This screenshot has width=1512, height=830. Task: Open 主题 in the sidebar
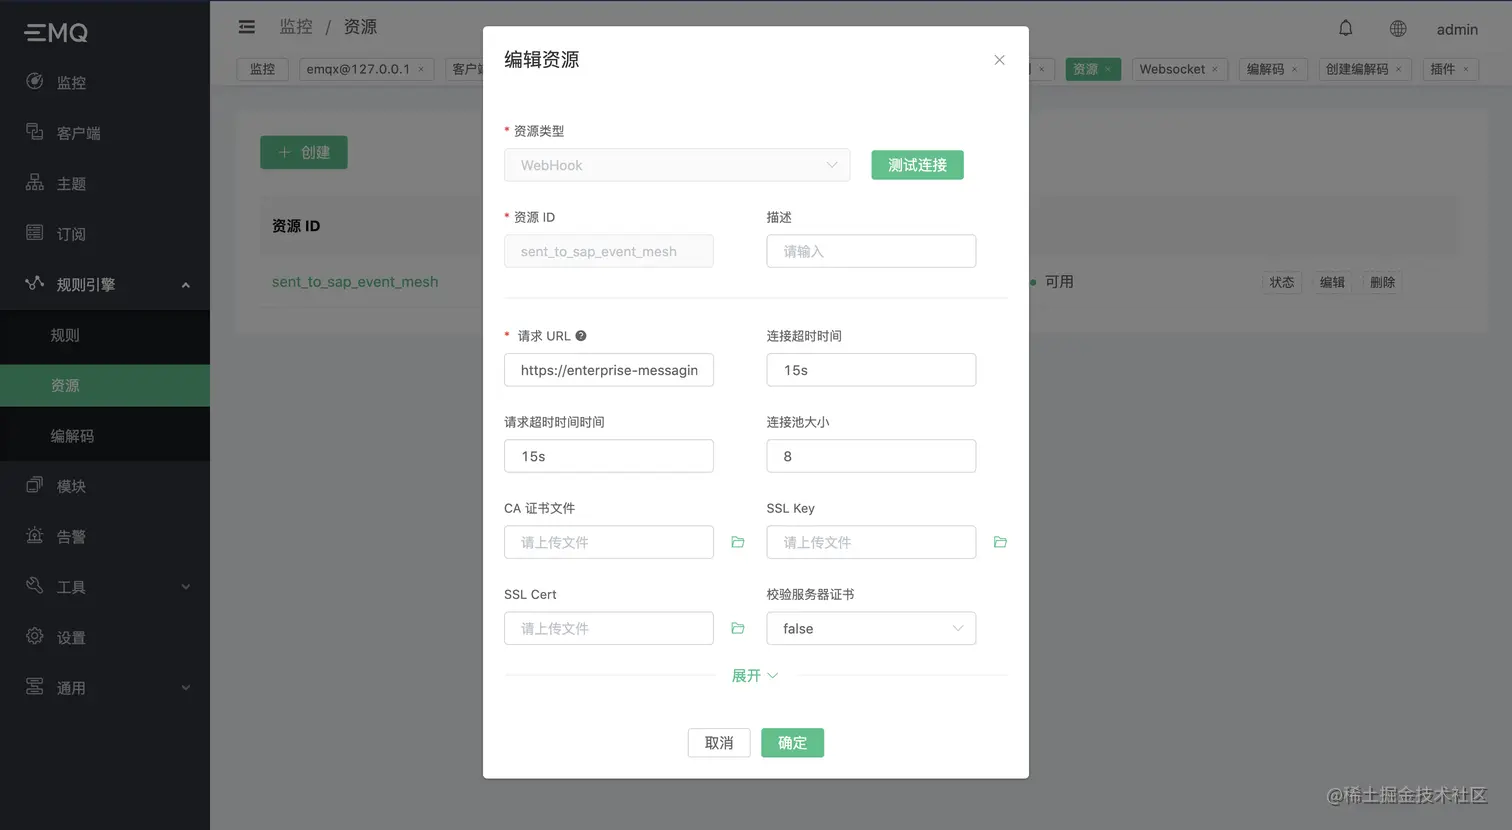click(x=105, y=183)
